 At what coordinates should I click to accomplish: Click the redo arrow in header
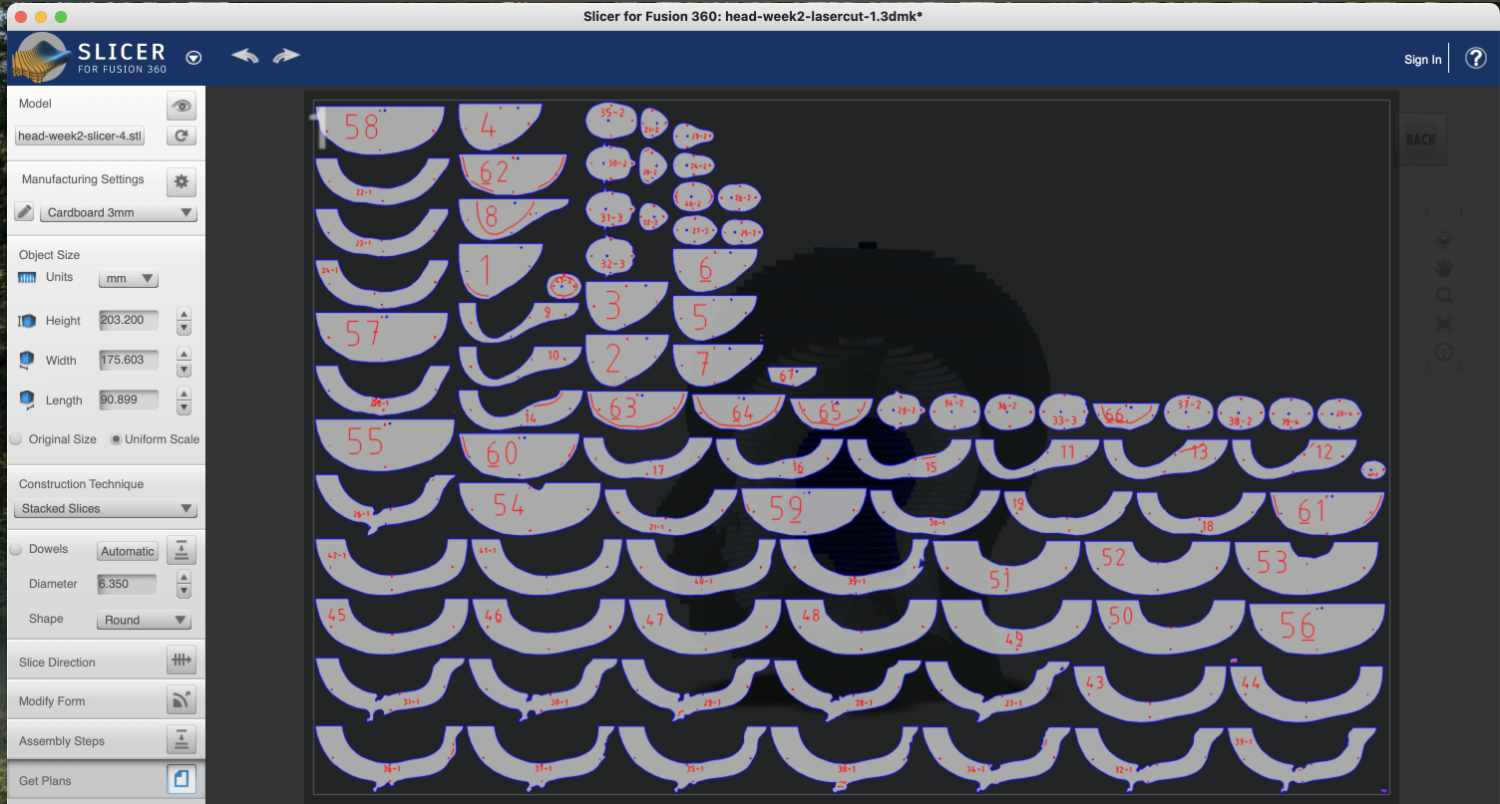pos(286,56)
